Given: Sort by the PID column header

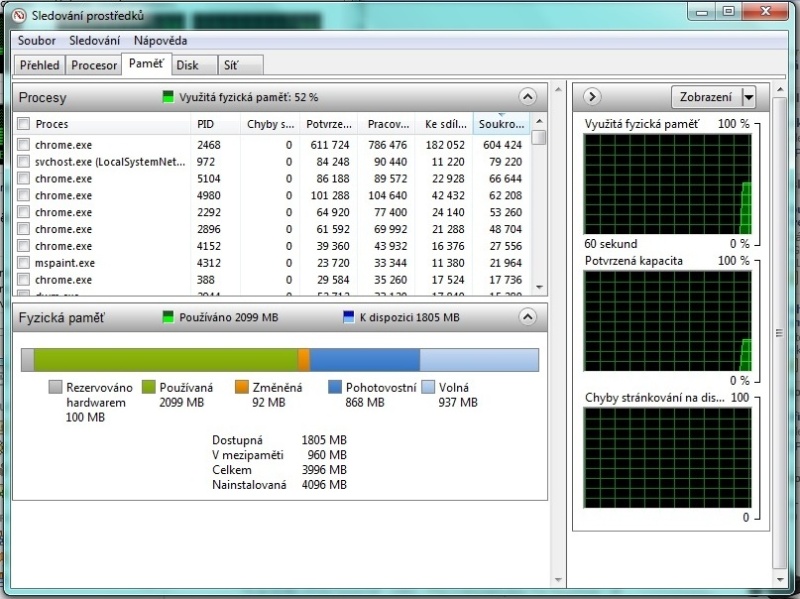Looking at the screenshot, I should pyautogui.click(x=215, y=124).
